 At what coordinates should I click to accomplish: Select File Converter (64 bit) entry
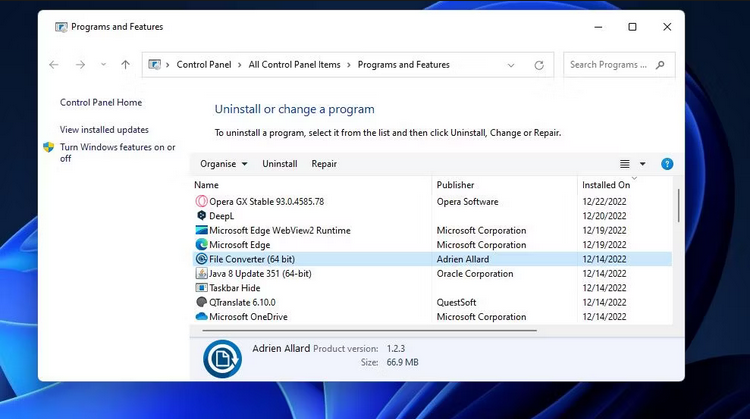click(x=252, y=259)
